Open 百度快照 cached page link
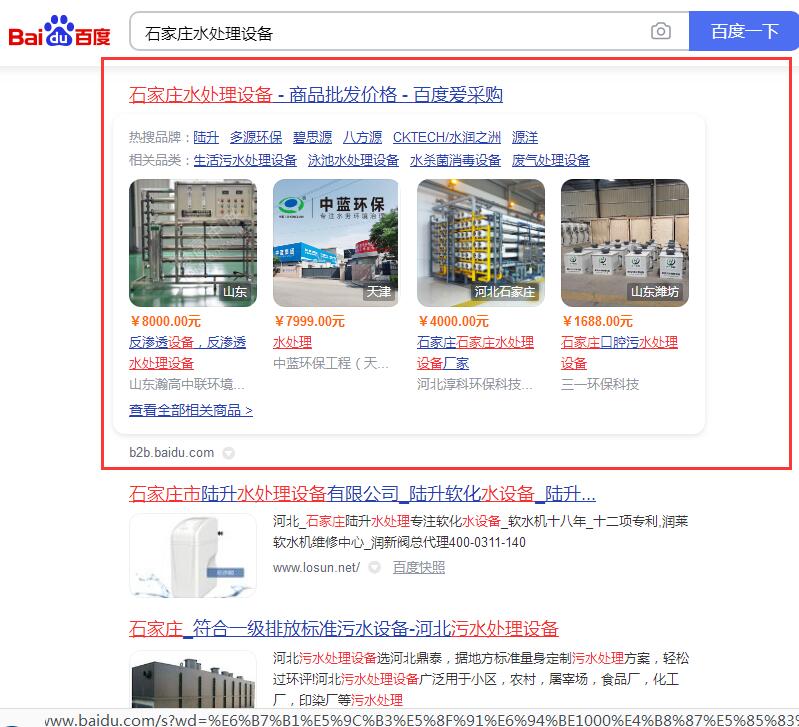 pyautogui.click(x=419, y=568)
